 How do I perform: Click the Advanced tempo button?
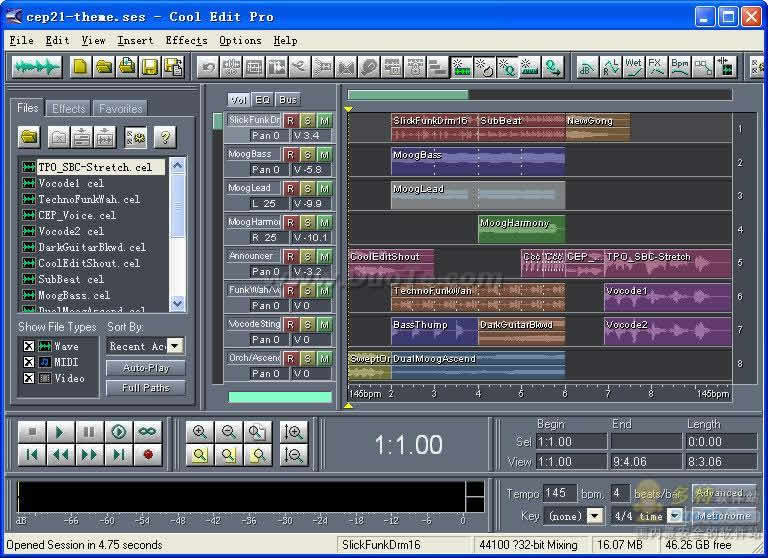pyautogui.click(x=724, y=493)
